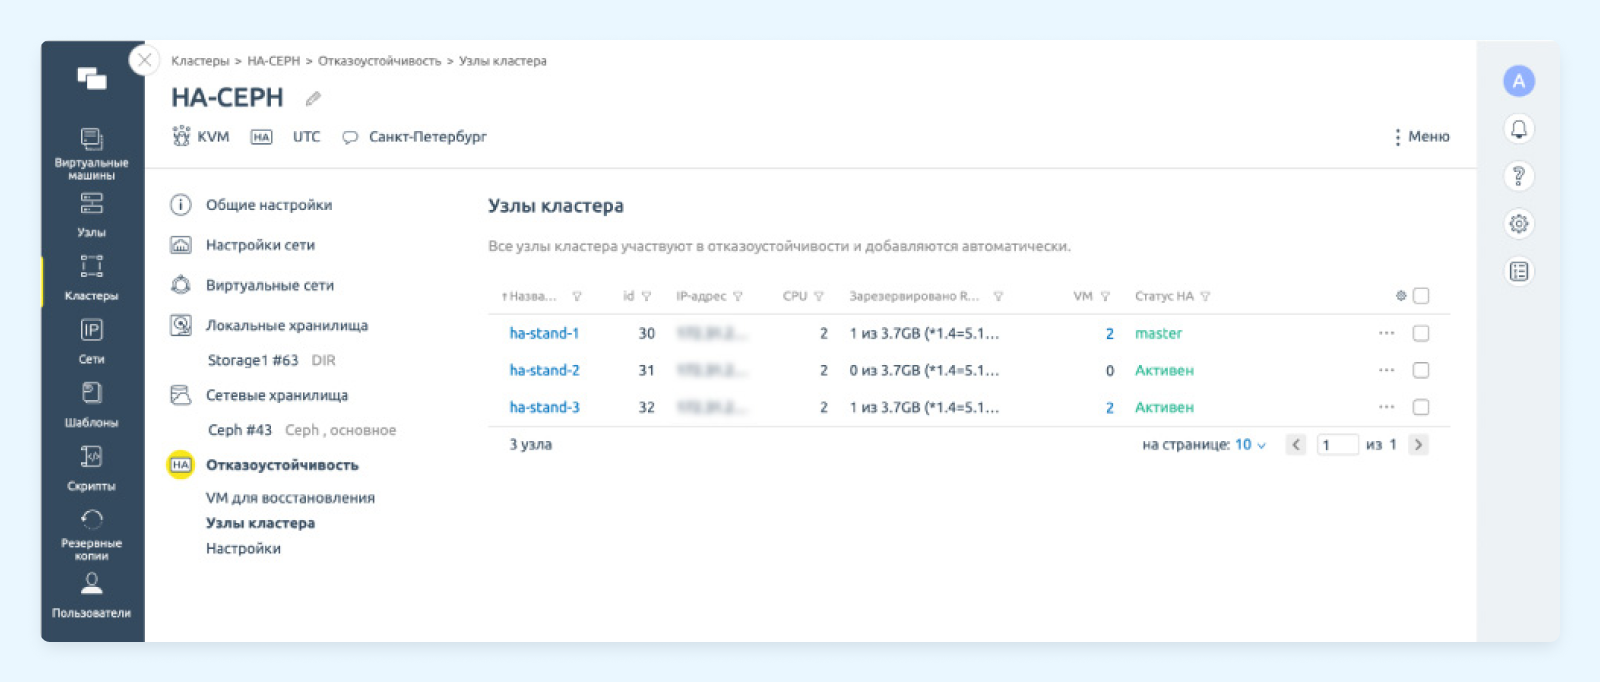Check the ha-stand-3 row checkbox

coord(1421,407)
